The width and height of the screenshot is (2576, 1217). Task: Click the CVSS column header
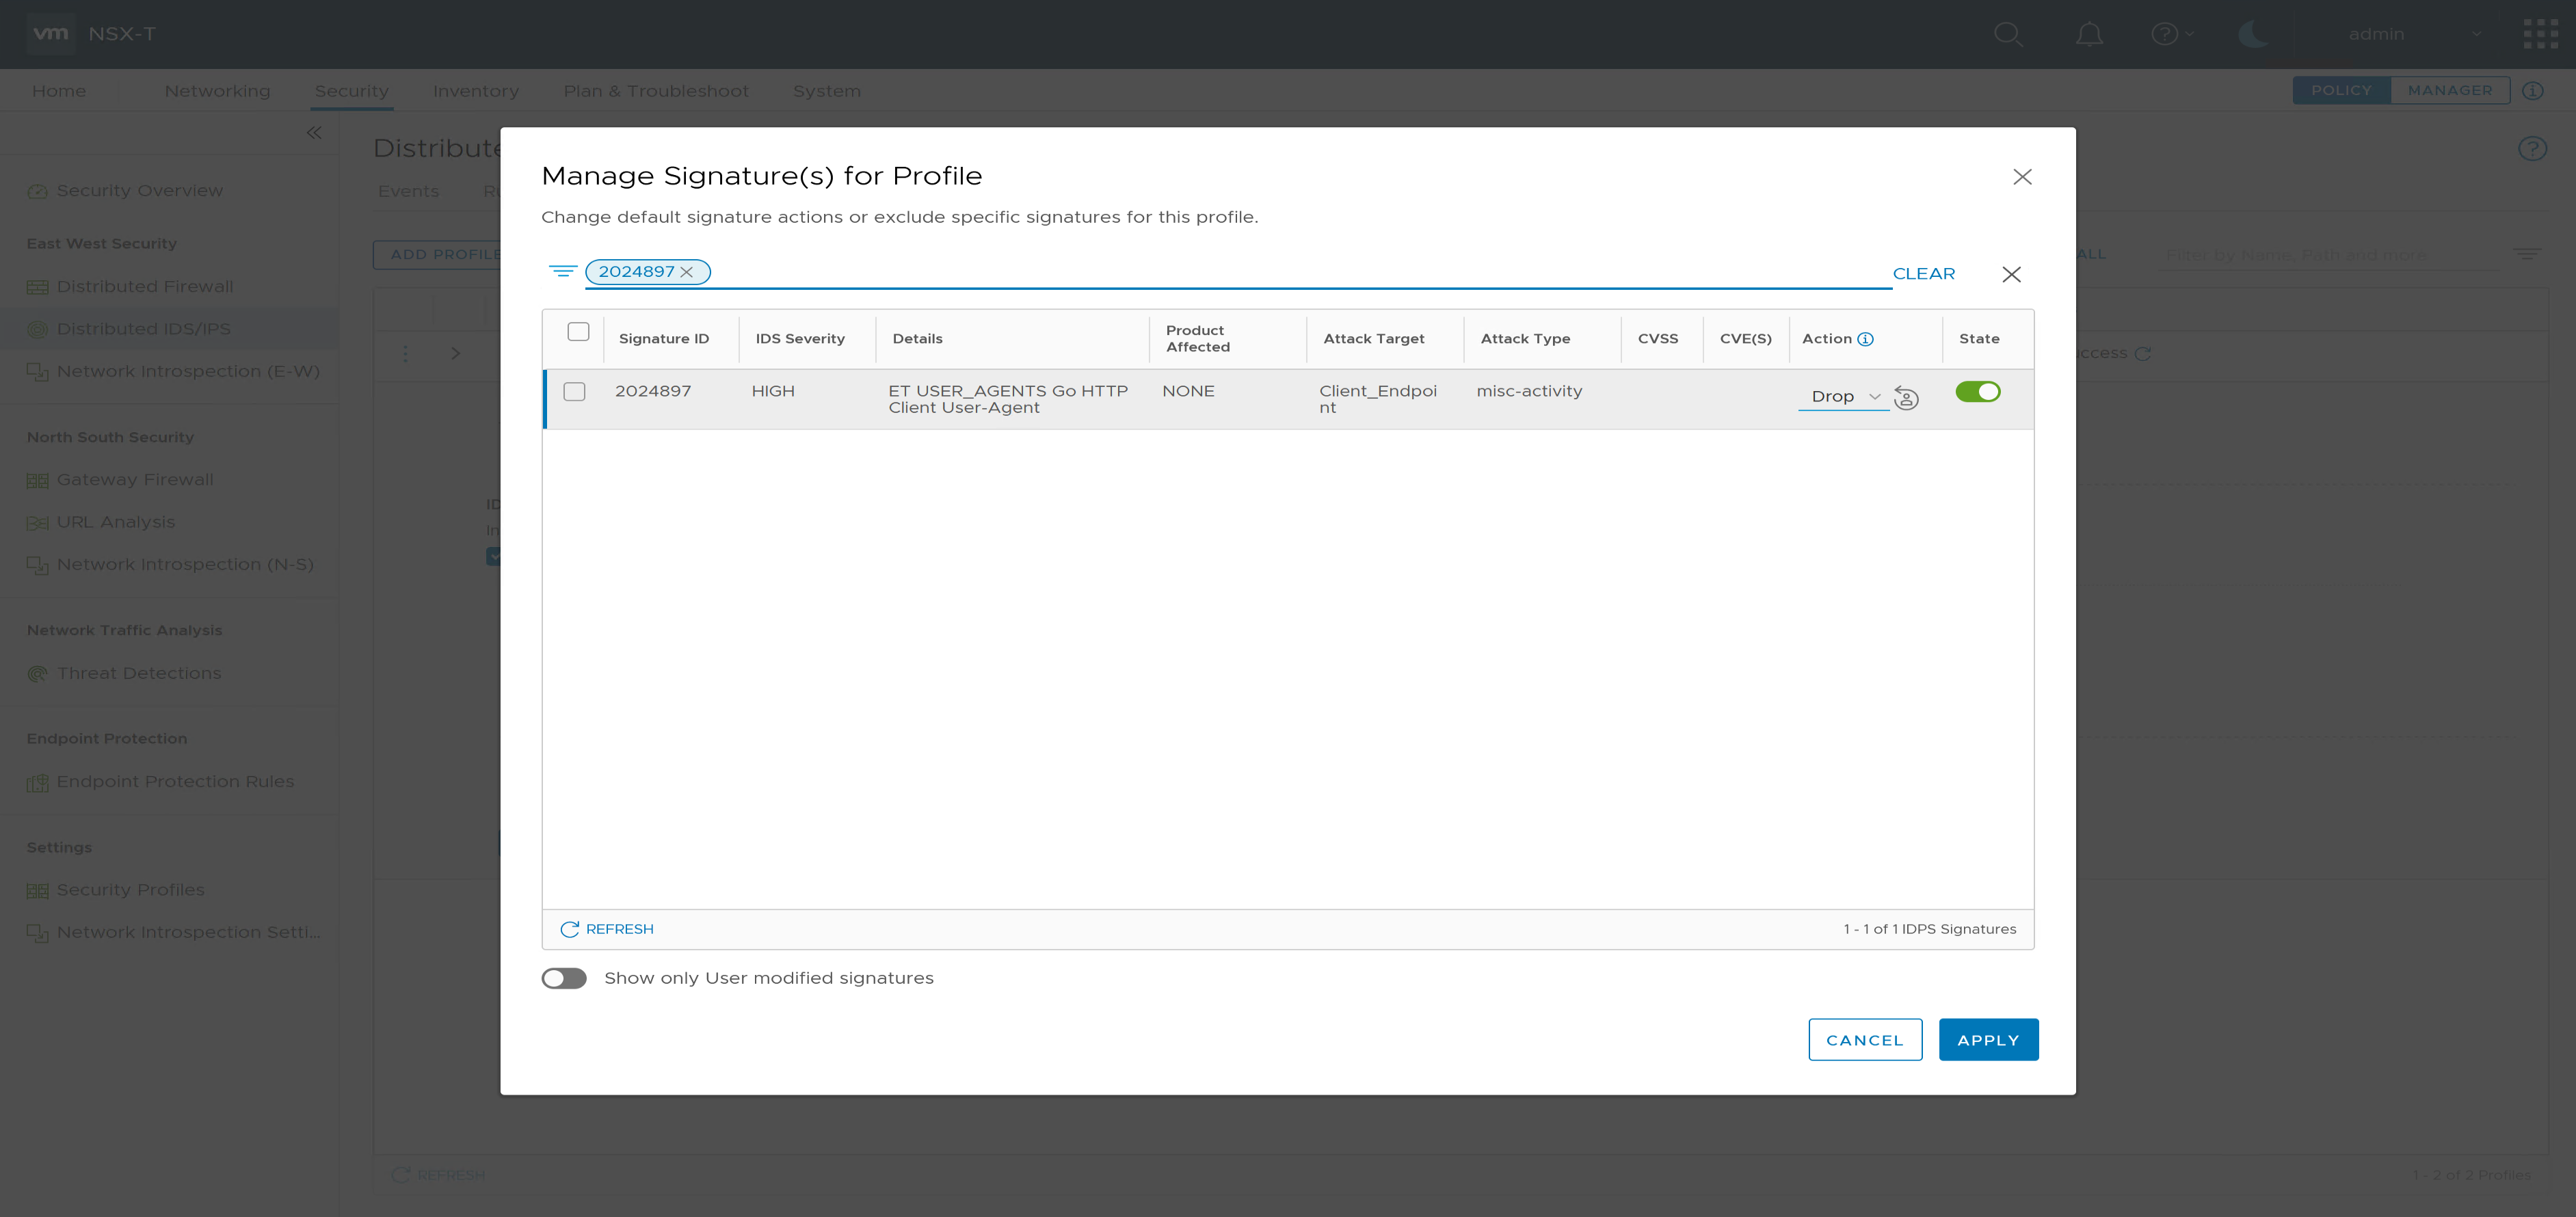1657,339
